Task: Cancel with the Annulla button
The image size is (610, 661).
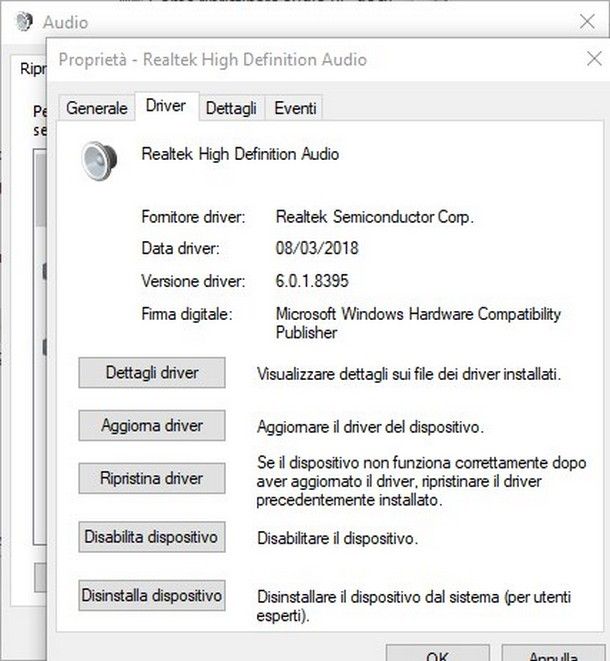Action: pos(554,653)
